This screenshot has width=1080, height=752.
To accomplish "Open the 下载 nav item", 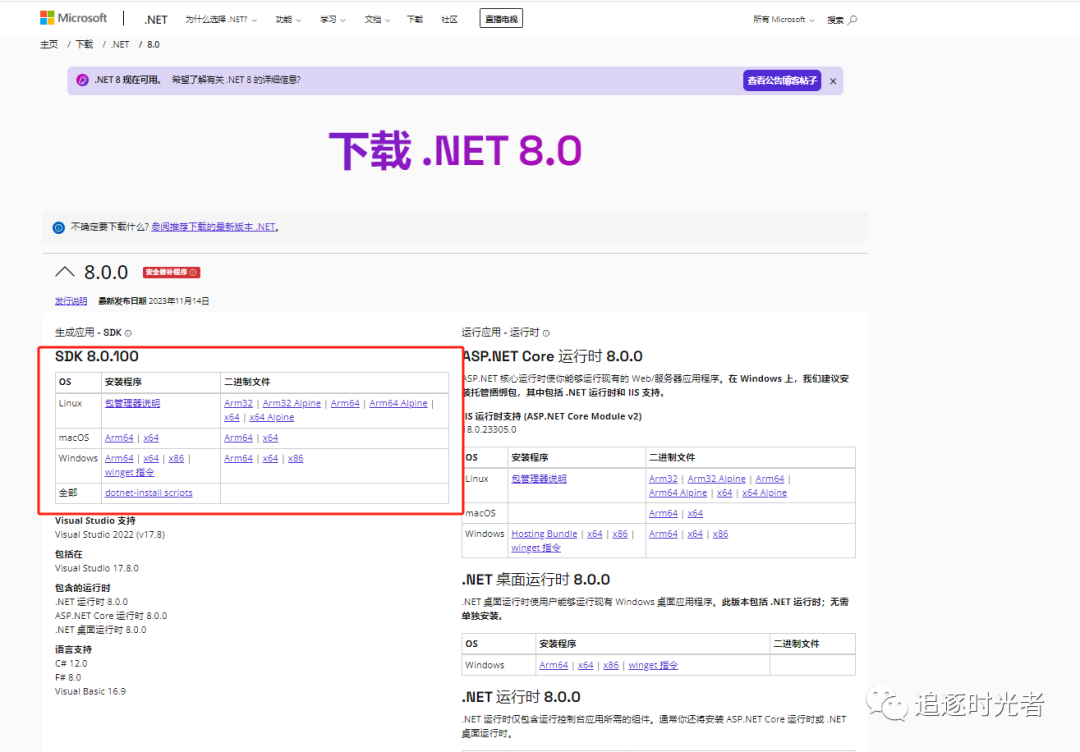I will pos(415,19).
